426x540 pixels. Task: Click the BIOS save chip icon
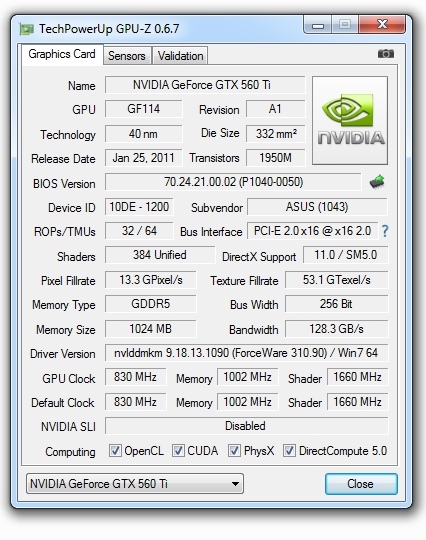coord(377,181)
